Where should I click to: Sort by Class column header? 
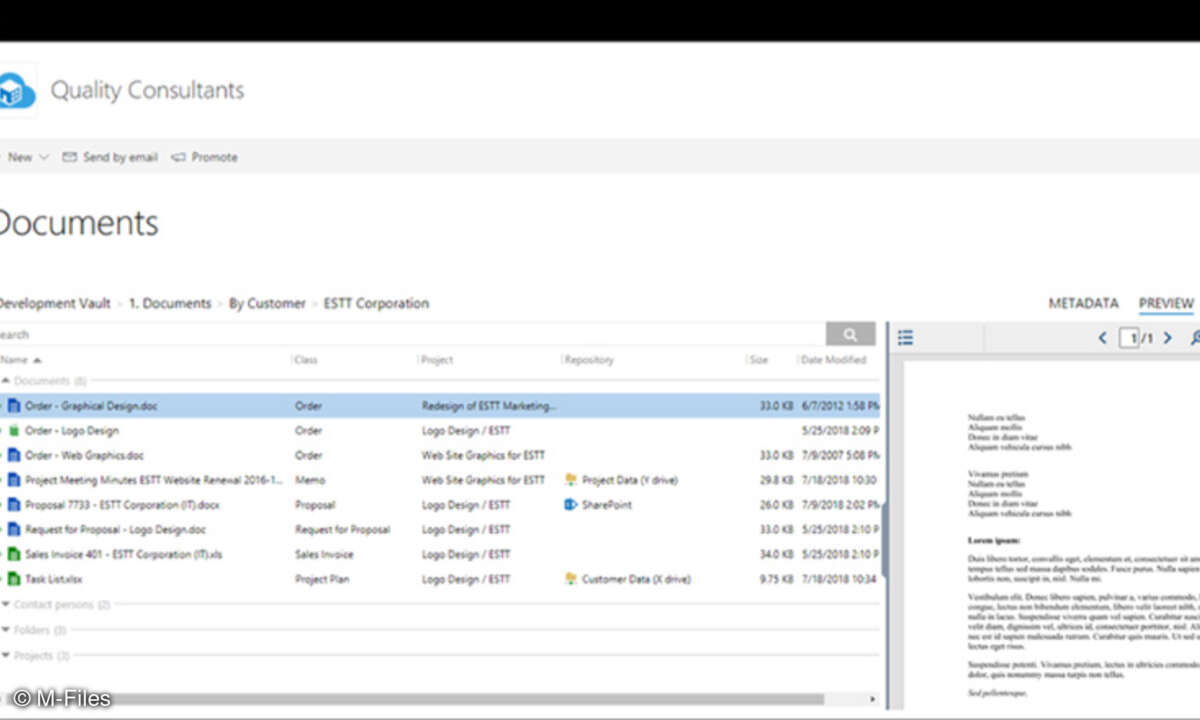click(x=306, y=360)
